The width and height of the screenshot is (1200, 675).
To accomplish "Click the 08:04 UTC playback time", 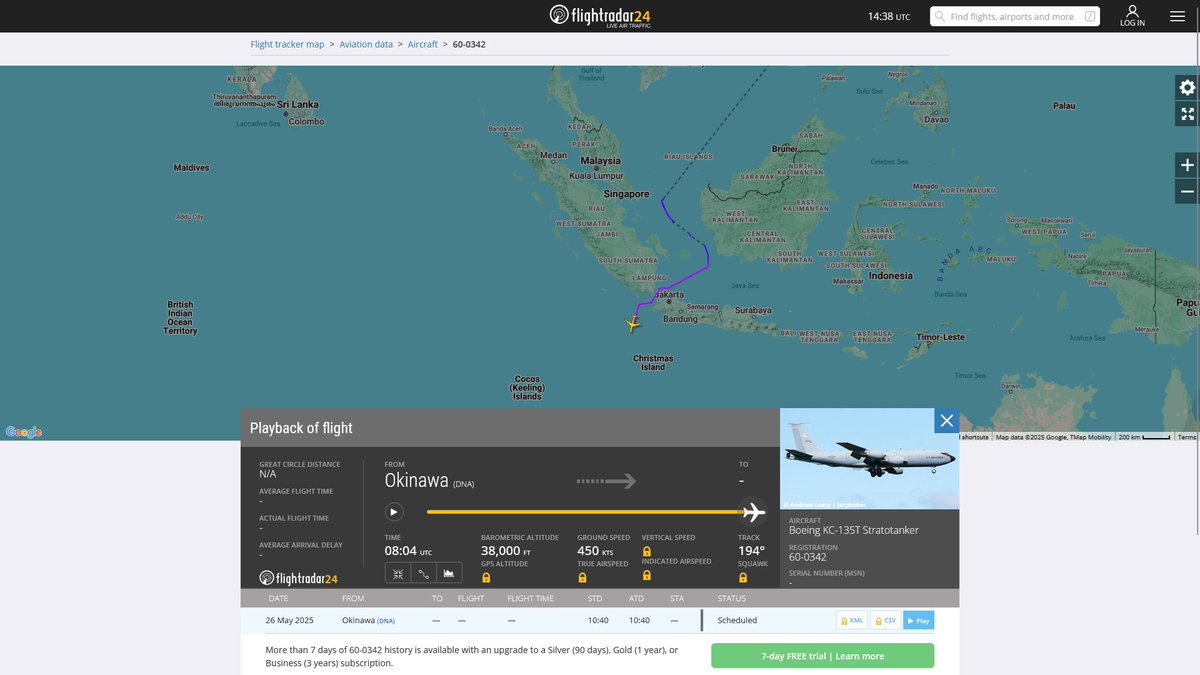I will (408, 551).
